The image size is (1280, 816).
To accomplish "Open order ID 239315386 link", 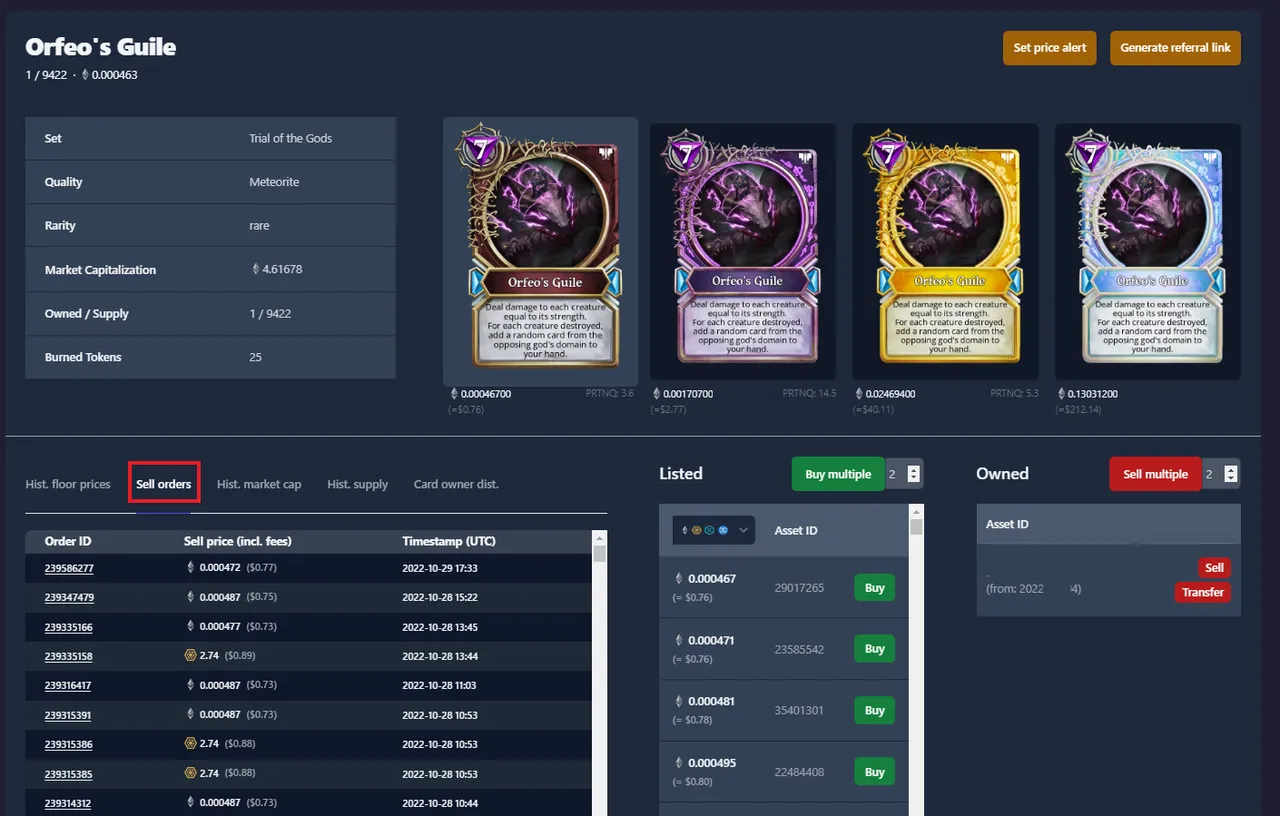I will (69, 744).
